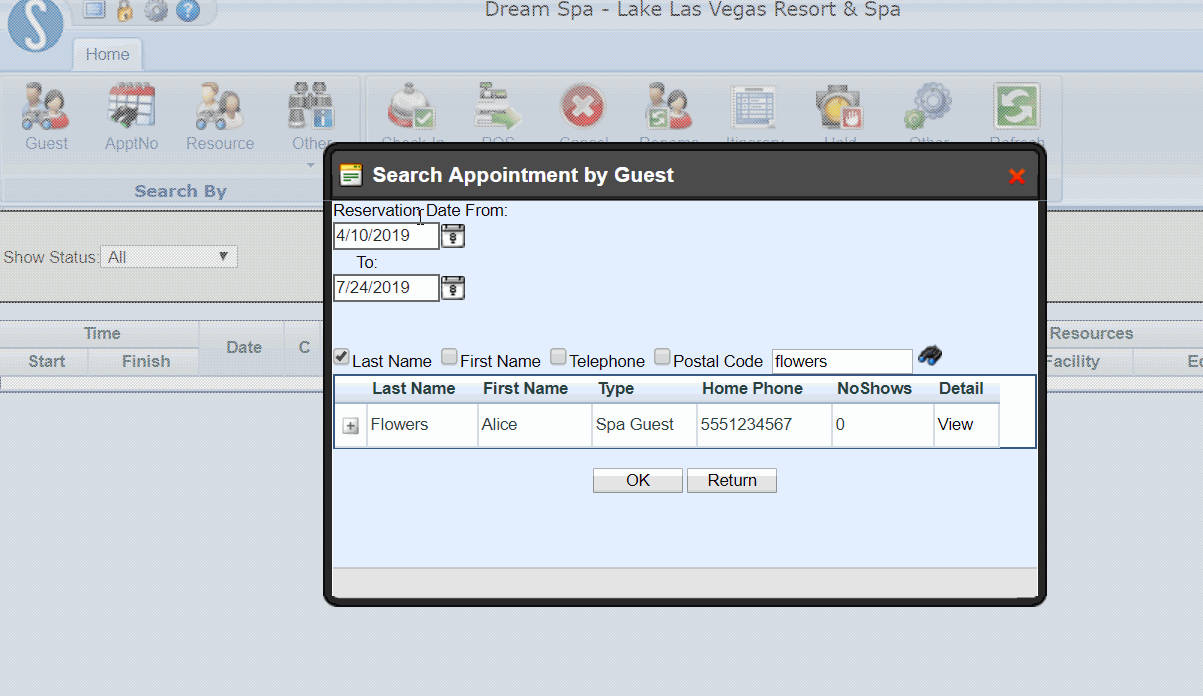Image resolution: width=1203 pixels, height=696 pixels.
Task: Check the Telephone checkbox
Action: tap(557, 356)
